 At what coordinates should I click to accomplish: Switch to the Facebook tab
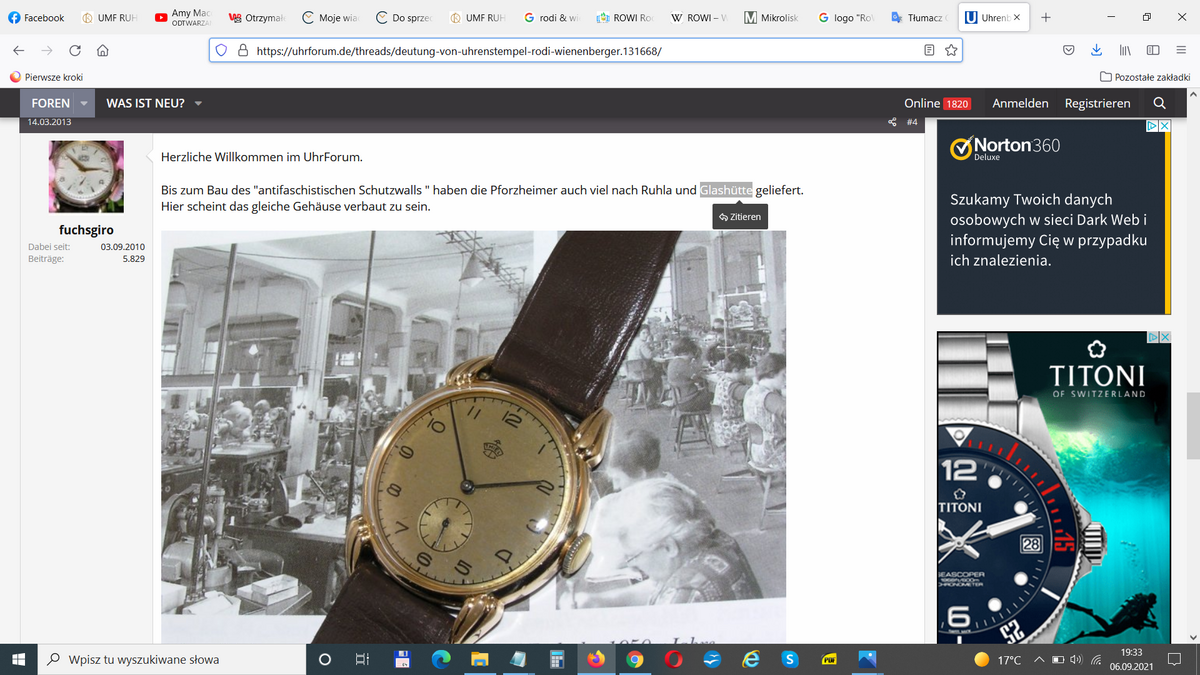(36, 17)
